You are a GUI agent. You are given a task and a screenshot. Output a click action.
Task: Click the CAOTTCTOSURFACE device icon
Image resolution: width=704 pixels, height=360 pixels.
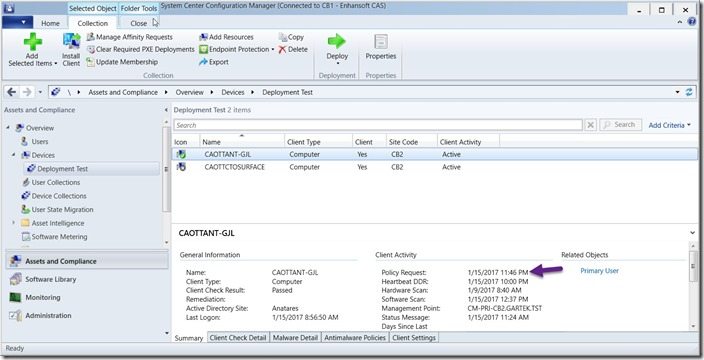click(181, 167)
